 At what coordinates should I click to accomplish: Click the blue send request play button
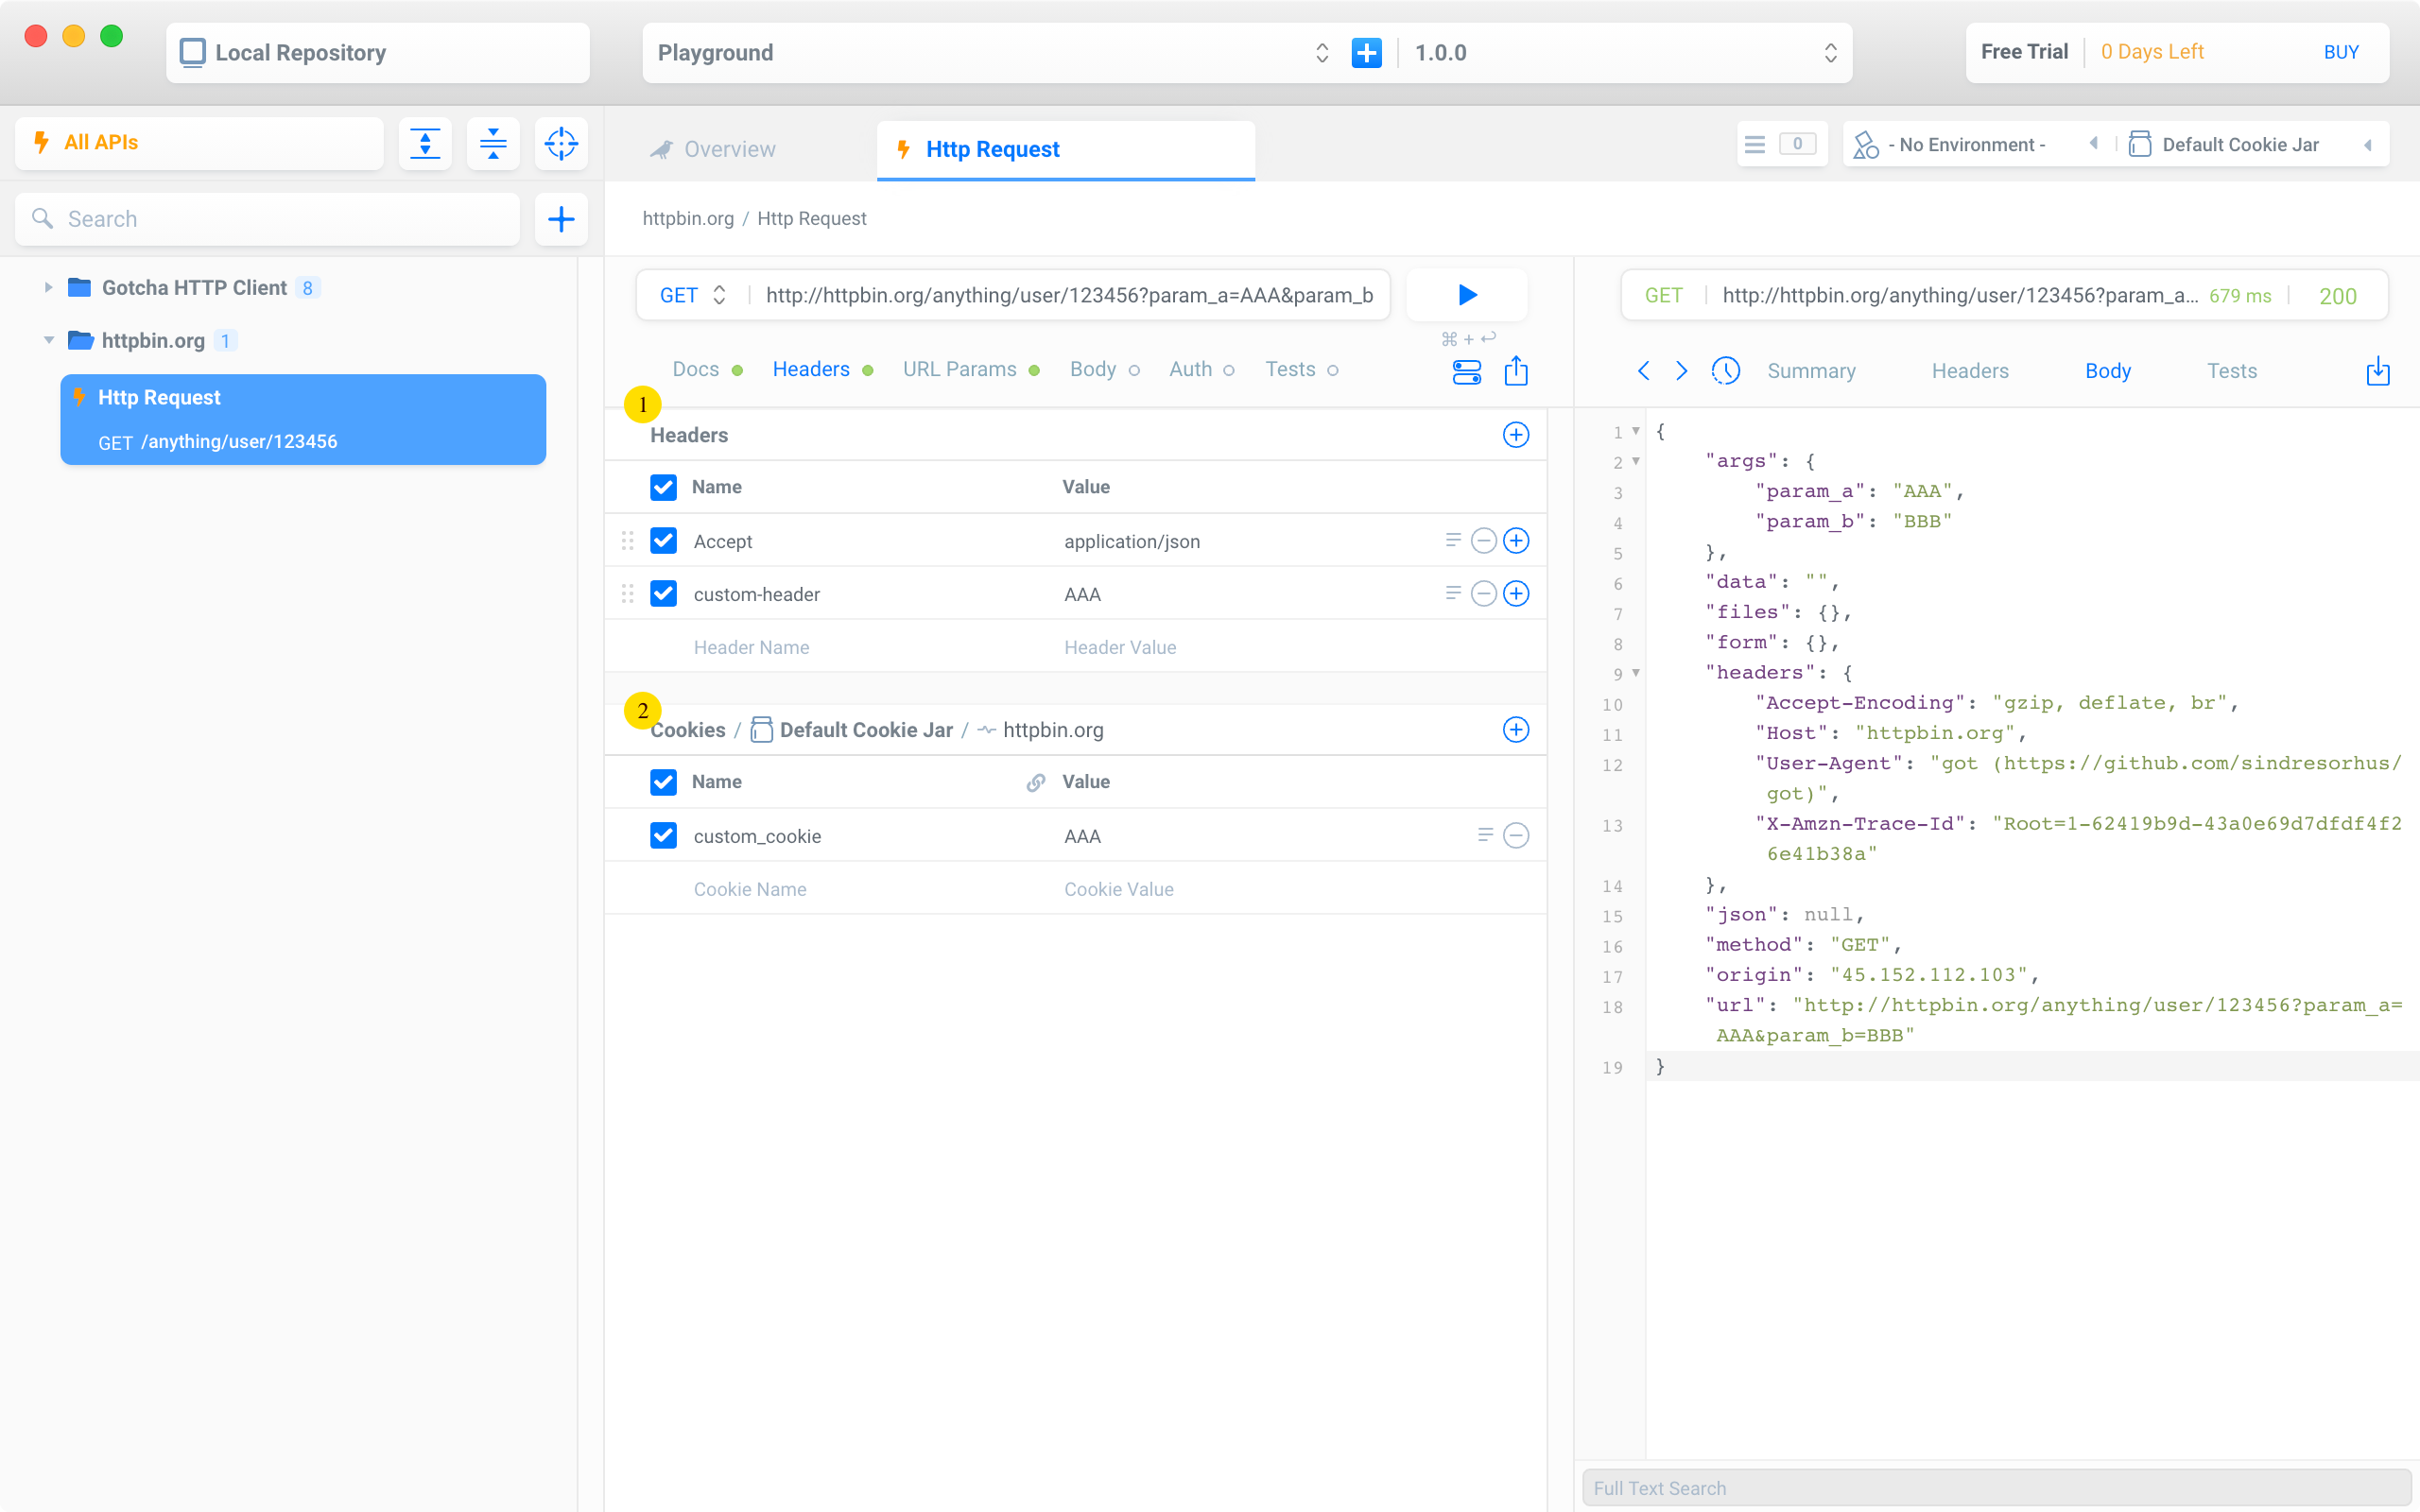[x=1466, y=295]
